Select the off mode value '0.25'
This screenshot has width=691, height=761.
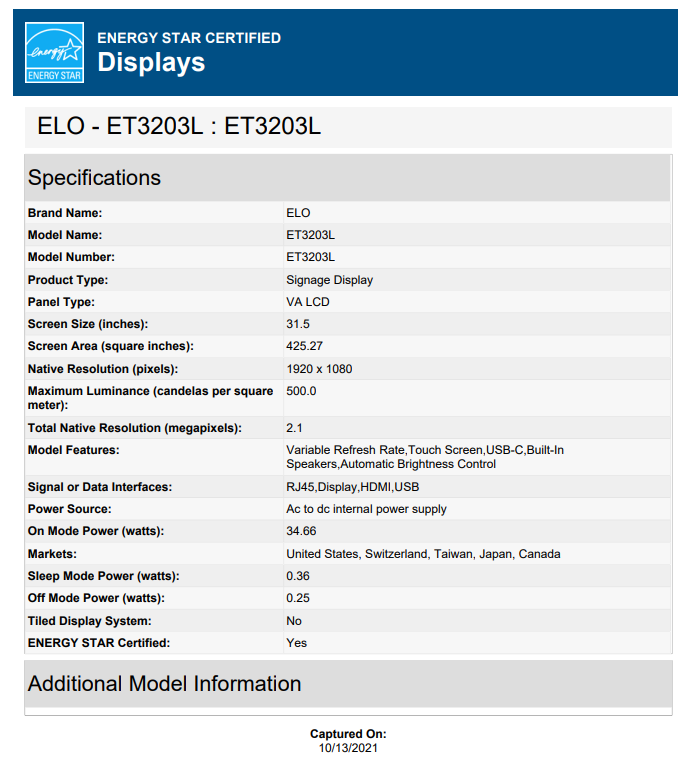297,598
